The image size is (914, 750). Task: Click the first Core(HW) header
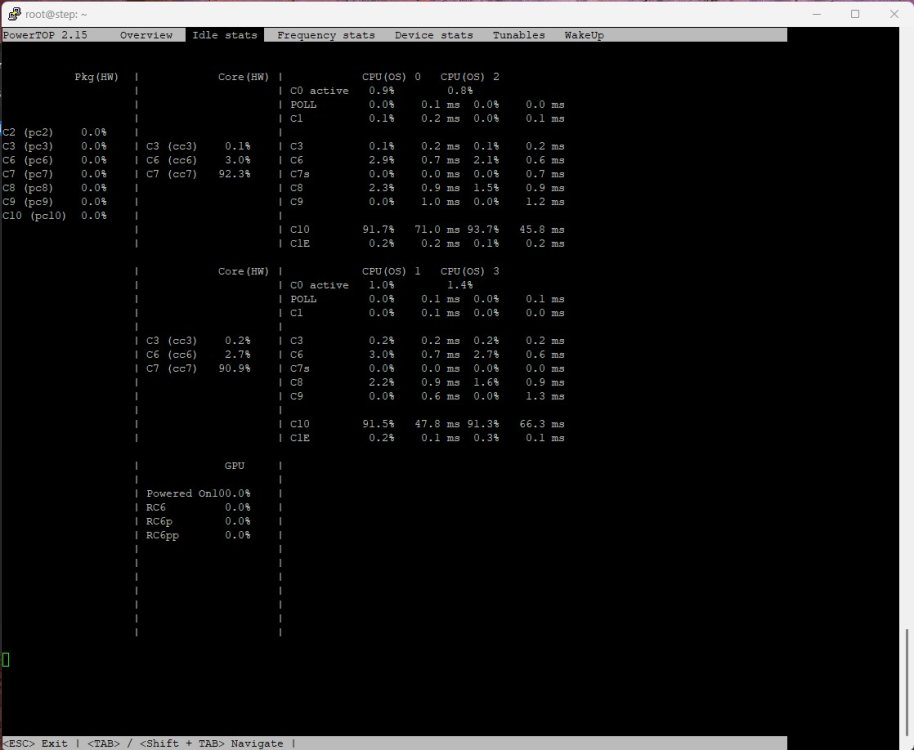[x=244, y=77]
